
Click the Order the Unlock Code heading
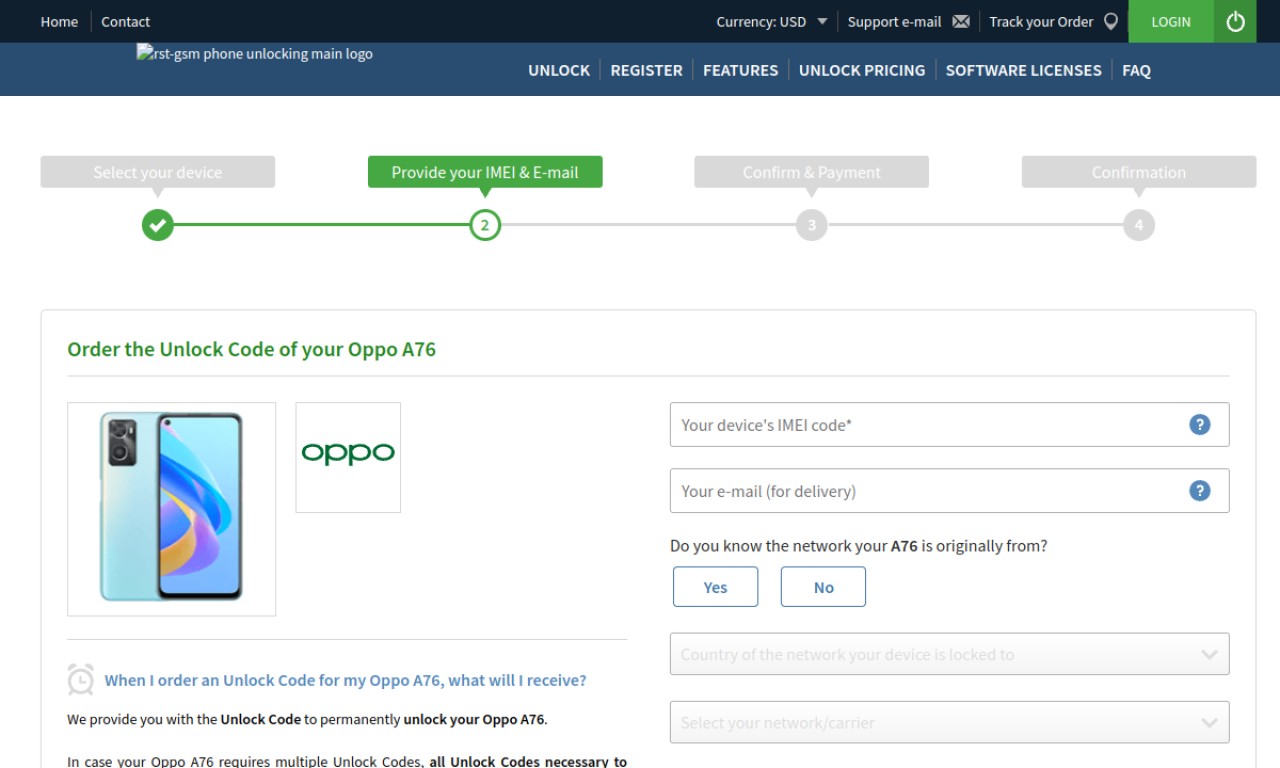point(252,349)
